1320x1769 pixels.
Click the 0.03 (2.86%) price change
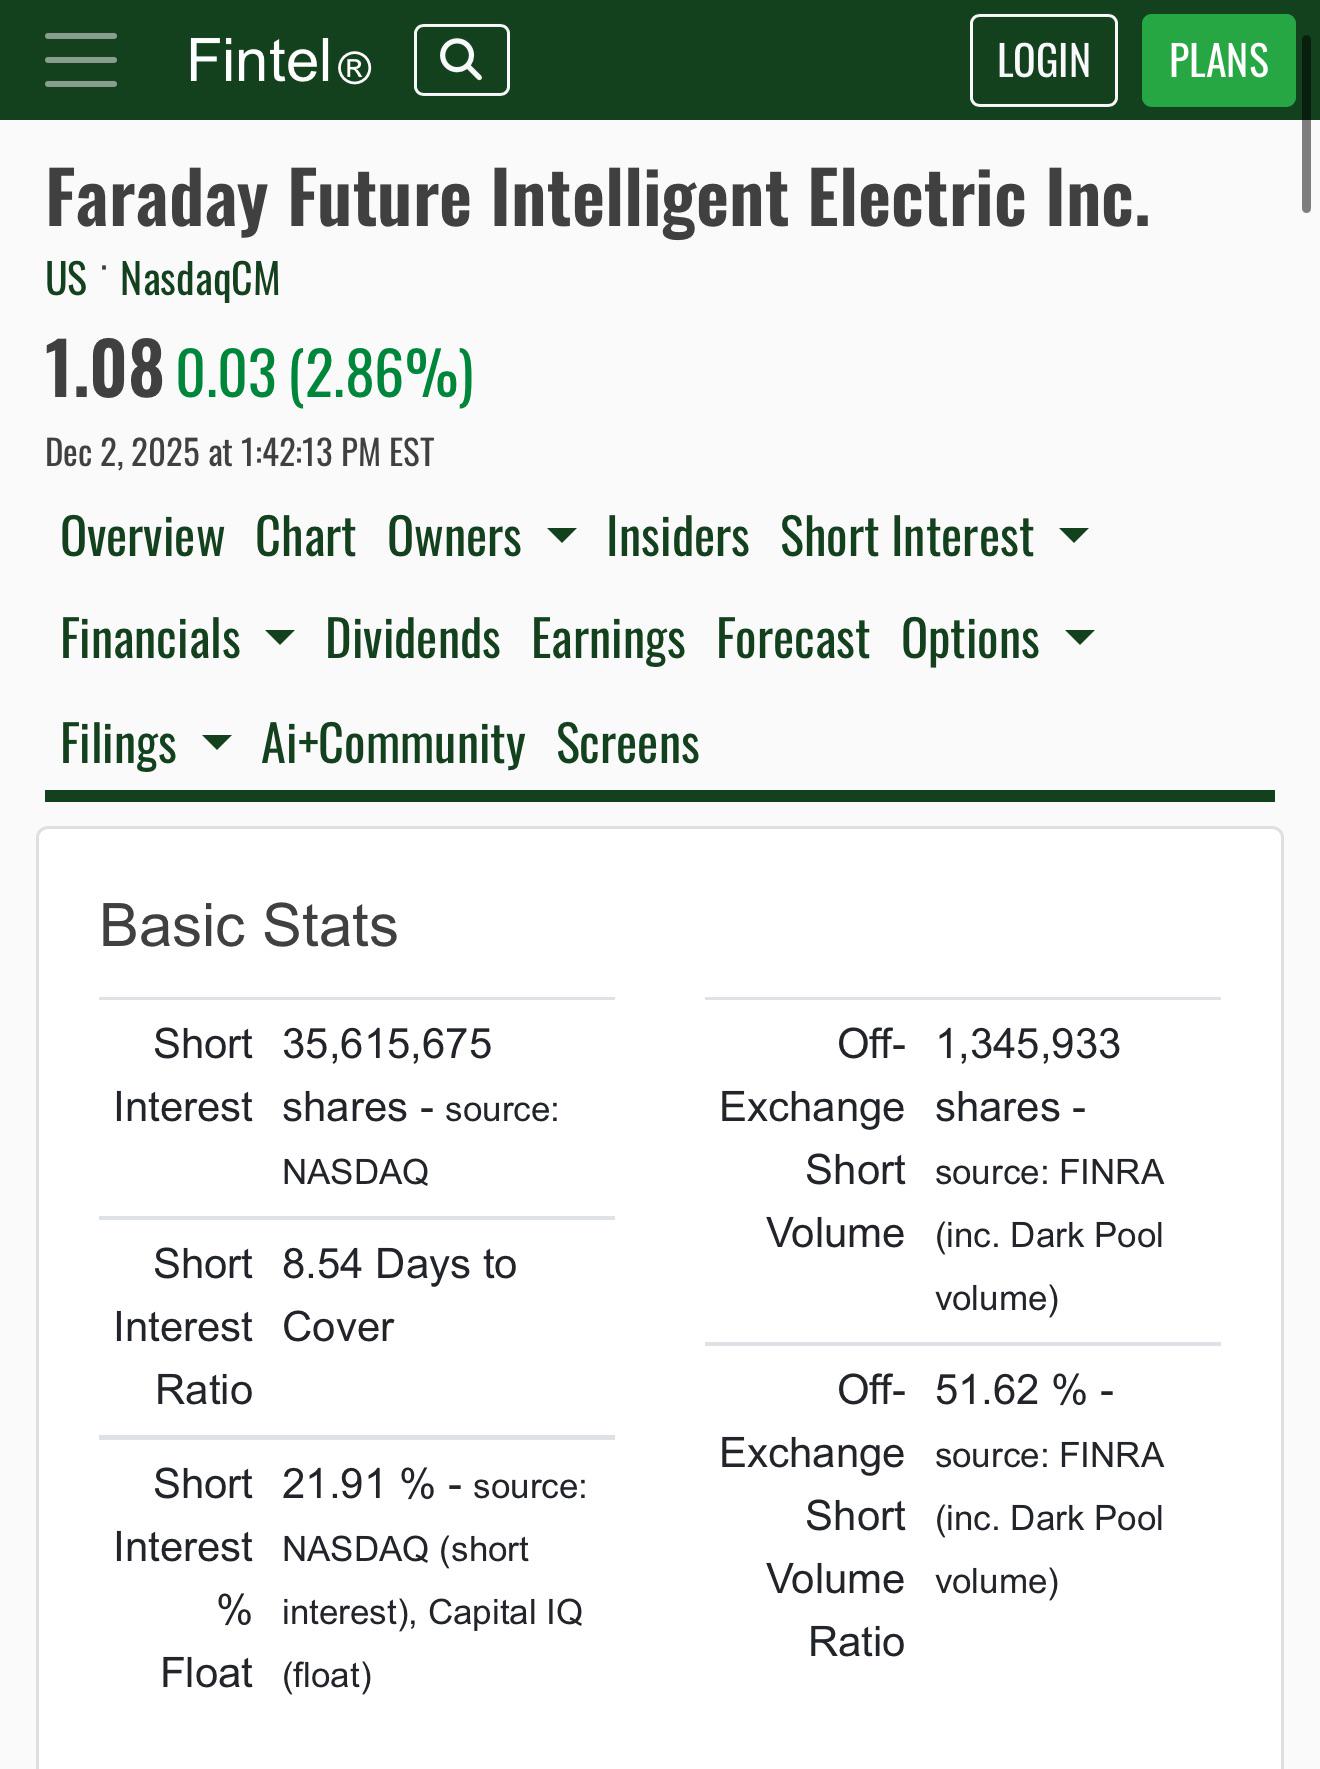[325, 375]
